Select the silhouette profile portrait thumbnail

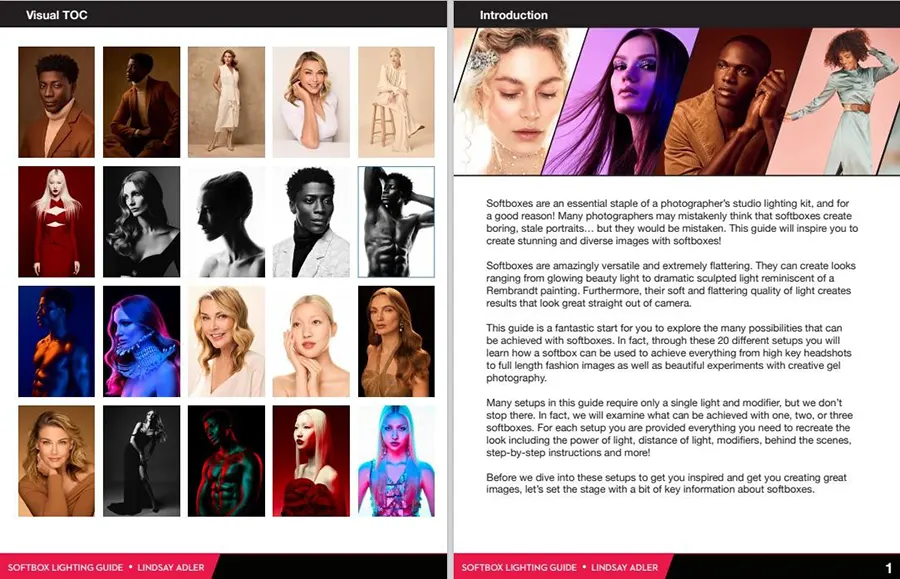point(226,221)
